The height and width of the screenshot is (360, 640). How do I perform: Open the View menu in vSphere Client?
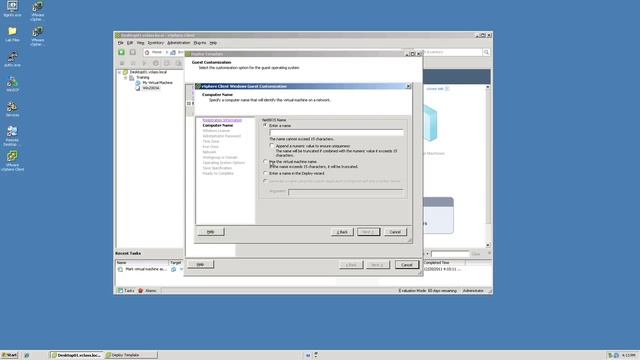point(140,43)
